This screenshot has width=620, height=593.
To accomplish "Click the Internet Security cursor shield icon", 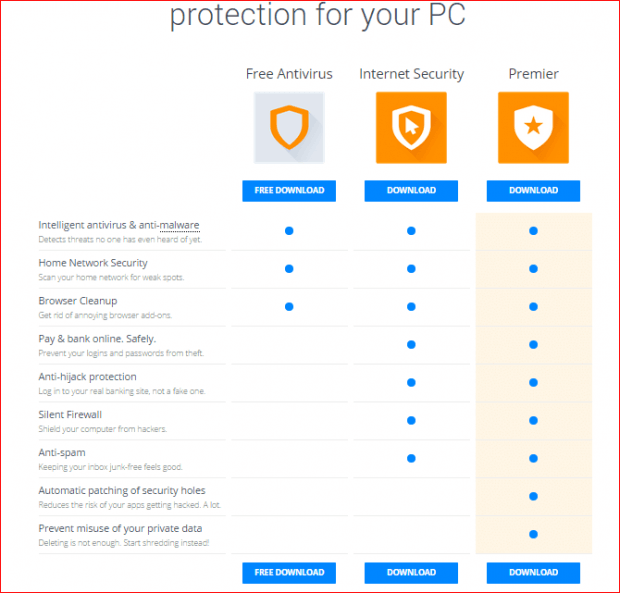I will pyautogui.click(x=411, y=128).
